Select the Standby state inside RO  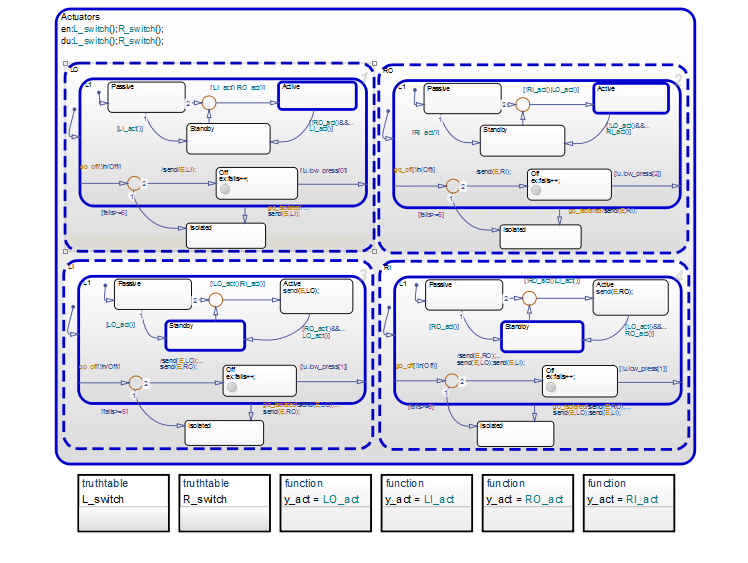pos(522,141)
